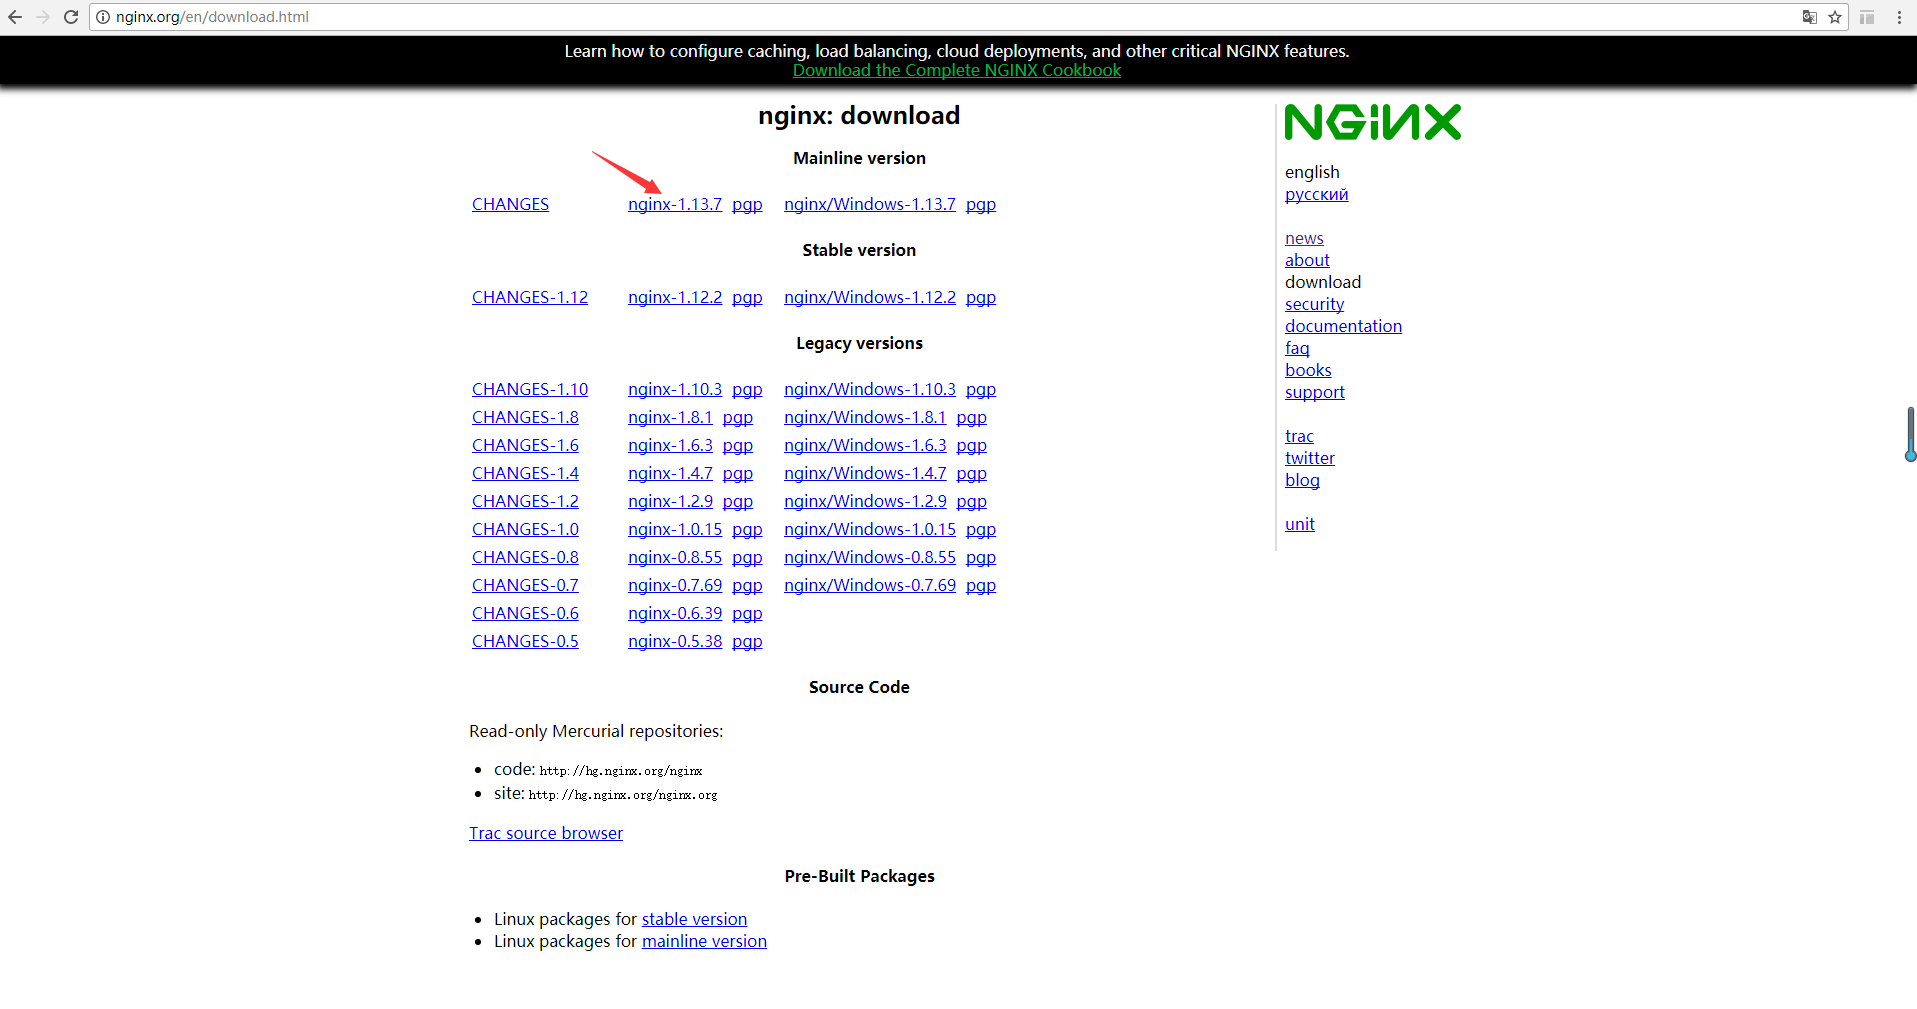This screenshot has width=1917, height=1009.
Task: Download nginx/Windows-1.8.1
Action: click(865, 417)
